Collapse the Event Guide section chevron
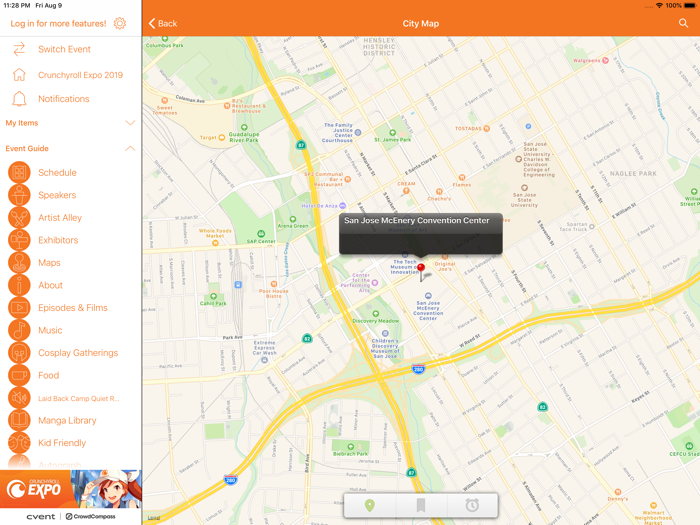This screenshot has height=525, width=700. (130, 148)
